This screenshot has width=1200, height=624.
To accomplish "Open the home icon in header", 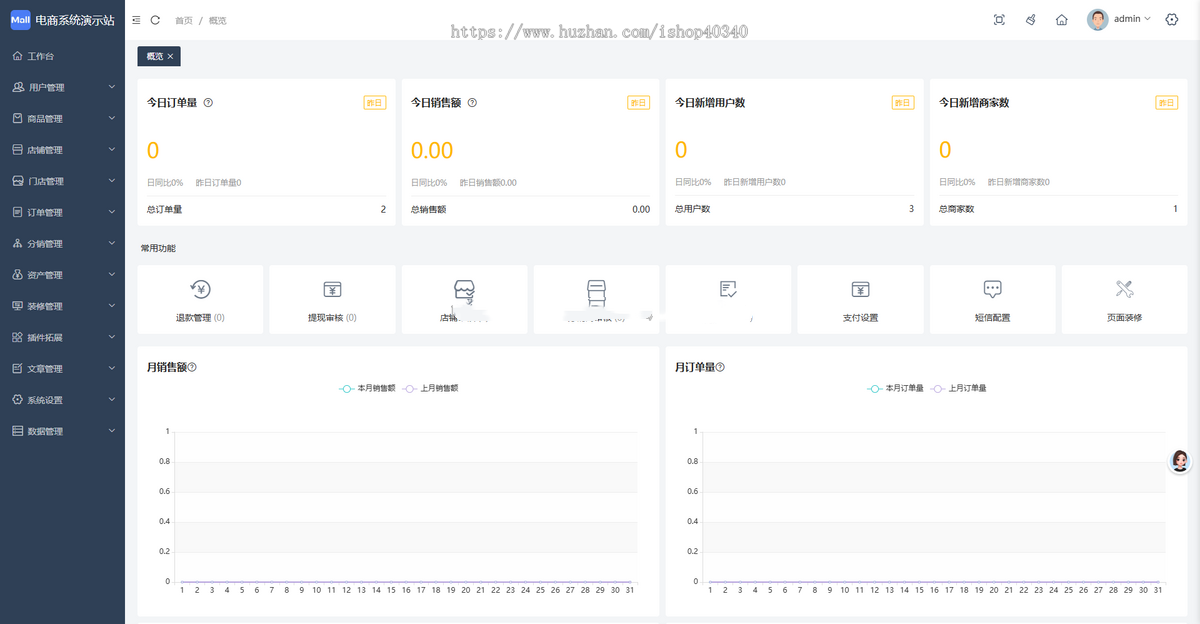I will tap(1062, 20).
